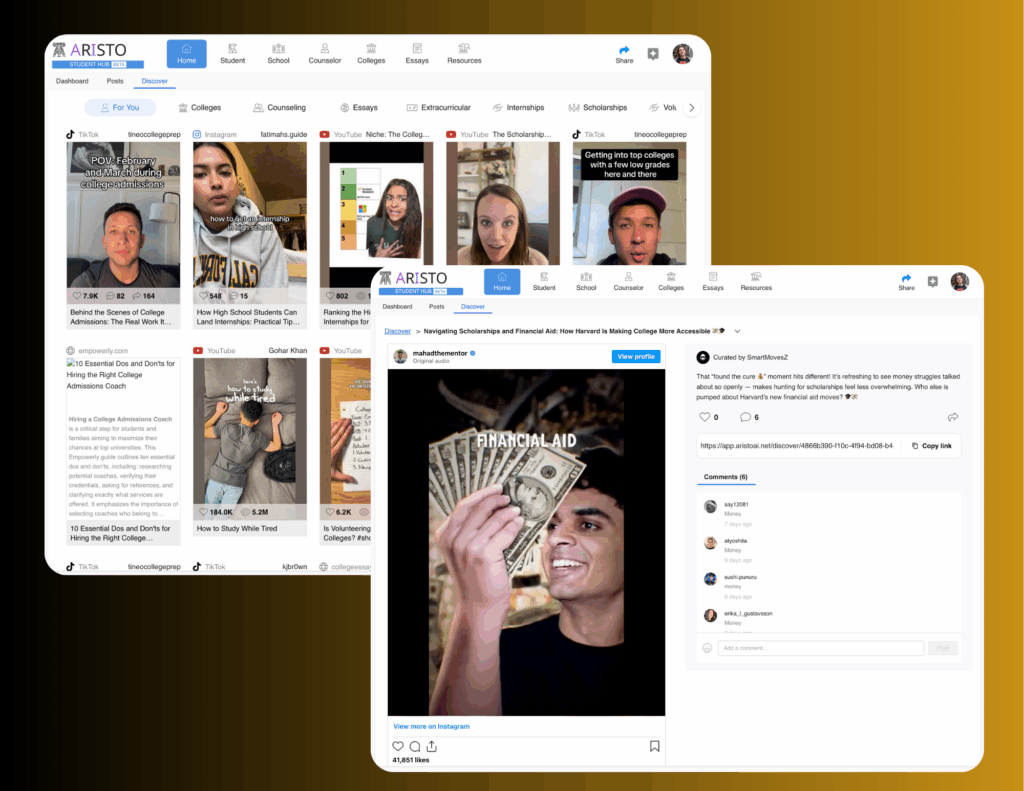Click the Aristo logo in the Discover feed window
The height and width of the screenshot is (791, 1024).
[98, 54]
